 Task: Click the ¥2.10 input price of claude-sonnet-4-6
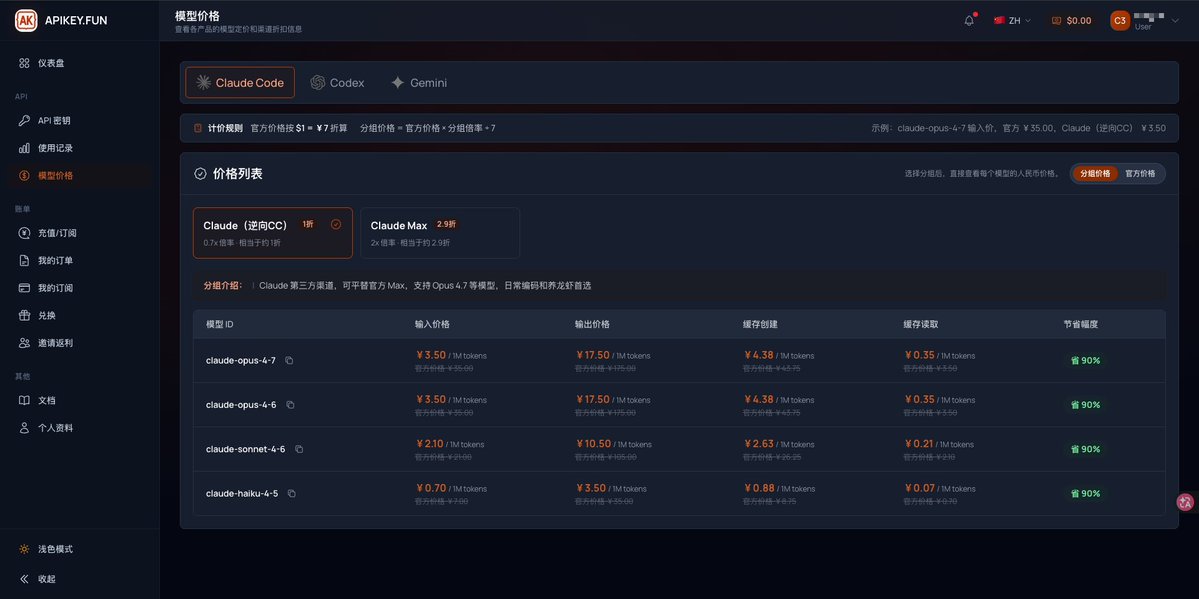click(x=431, y=444)
